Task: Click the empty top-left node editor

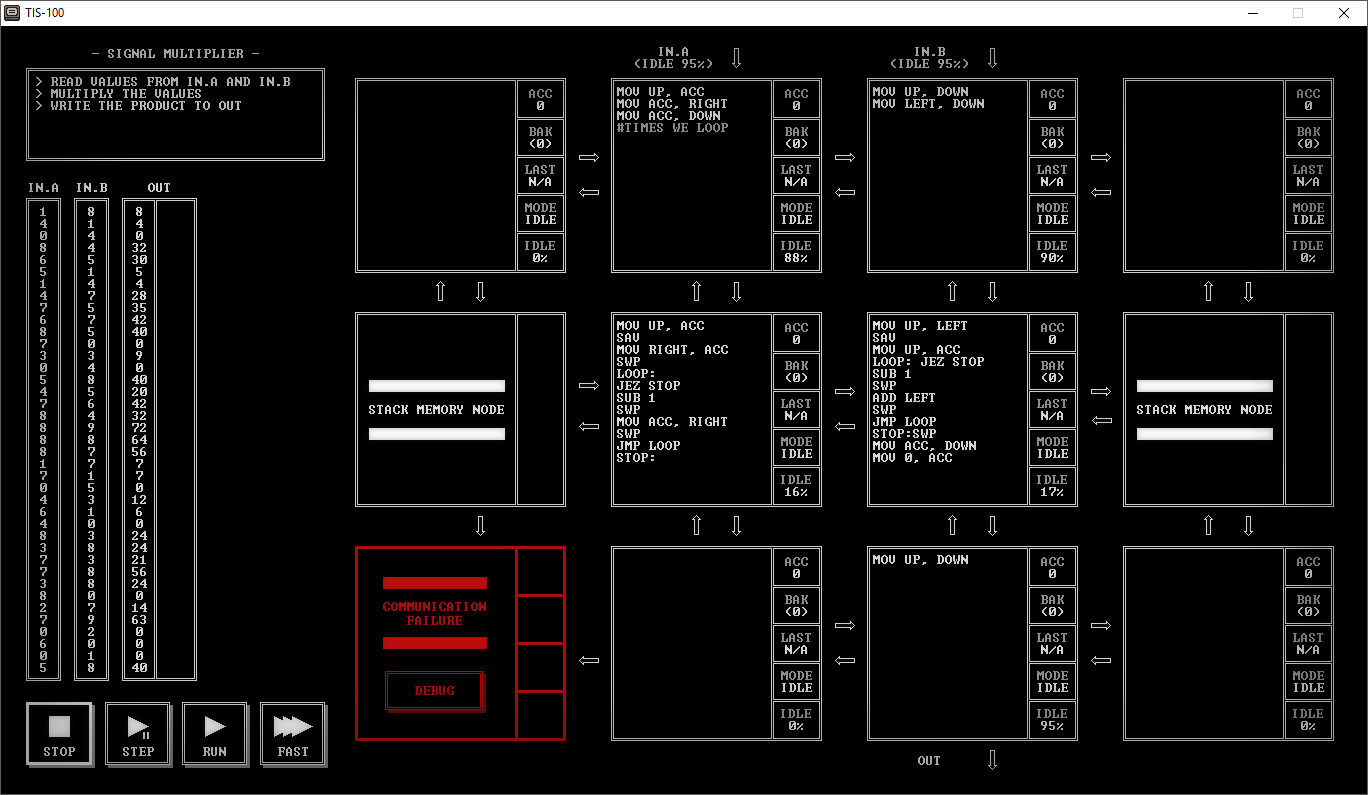Action: pyautogui.click(x=436, y=175)
